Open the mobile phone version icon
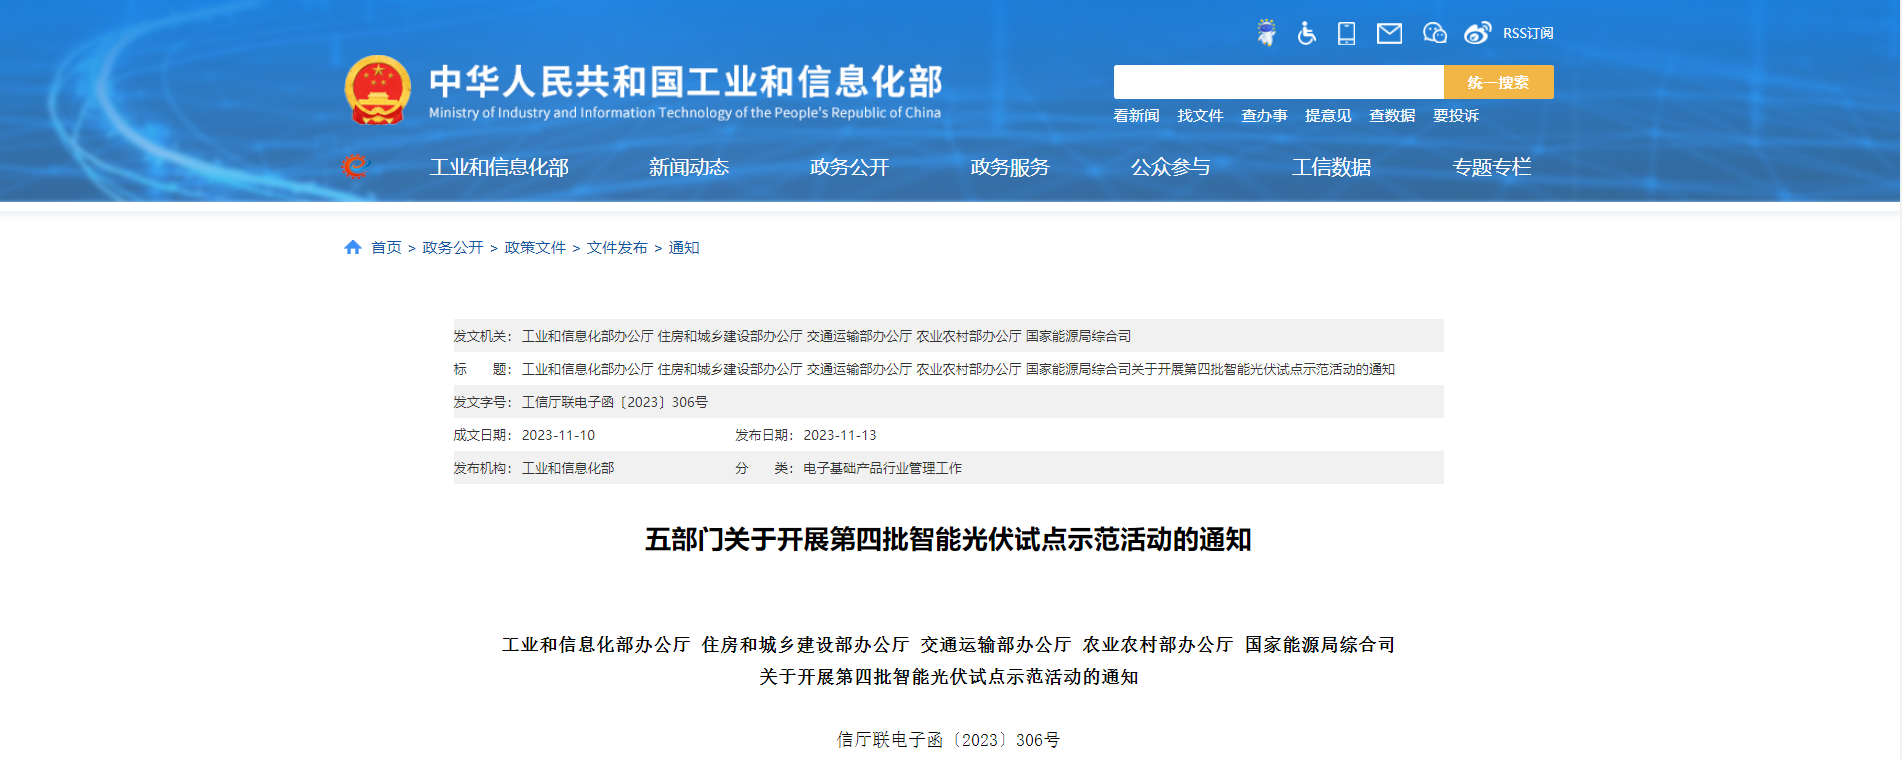This screenshot has width=1902, height=759. [x=1347, y=33]
